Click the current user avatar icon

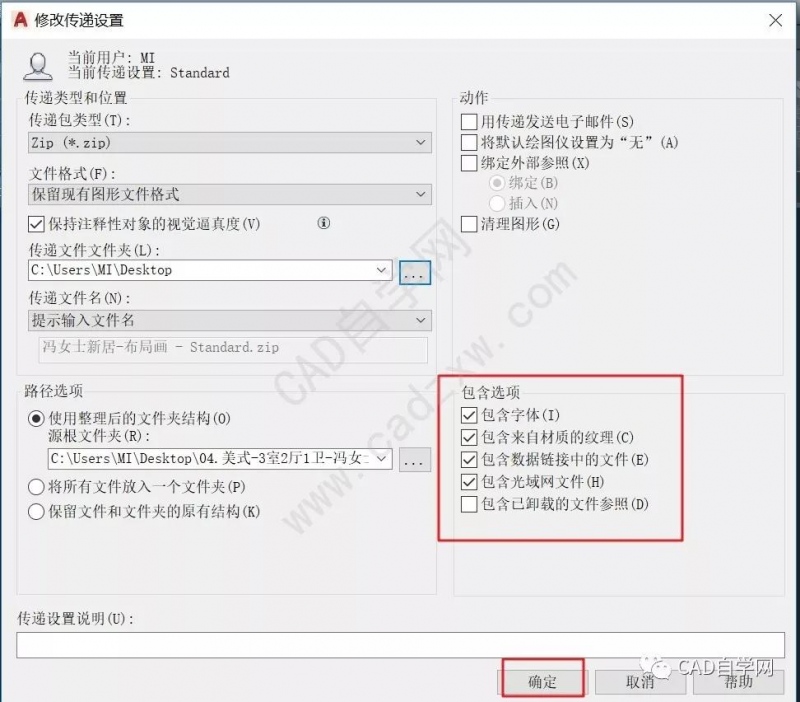[x=38, y=66]
